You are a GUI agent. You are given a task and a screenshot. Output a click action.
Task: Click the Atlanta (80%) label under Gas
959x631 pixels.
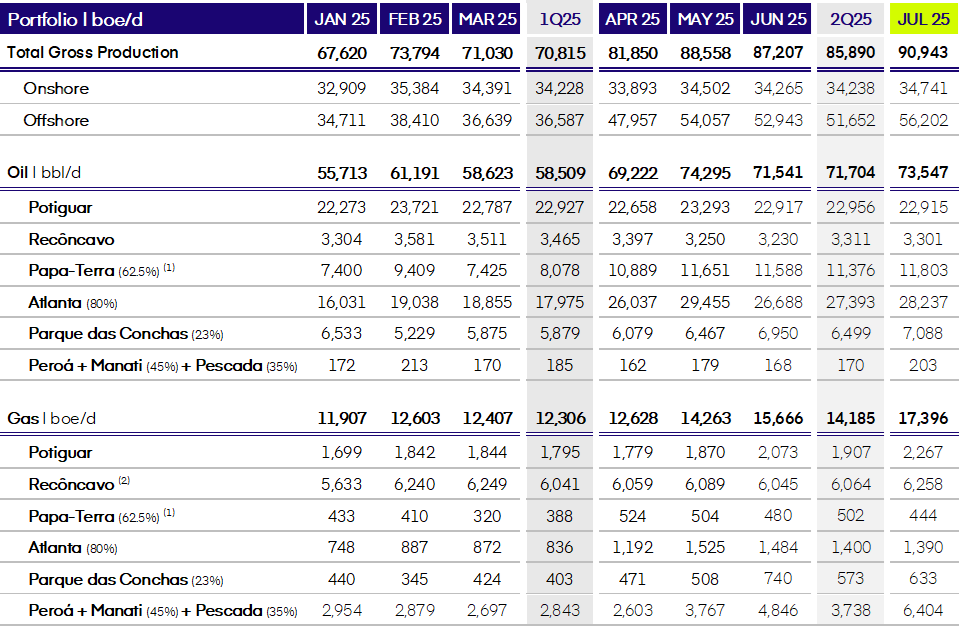coord(73,548)
